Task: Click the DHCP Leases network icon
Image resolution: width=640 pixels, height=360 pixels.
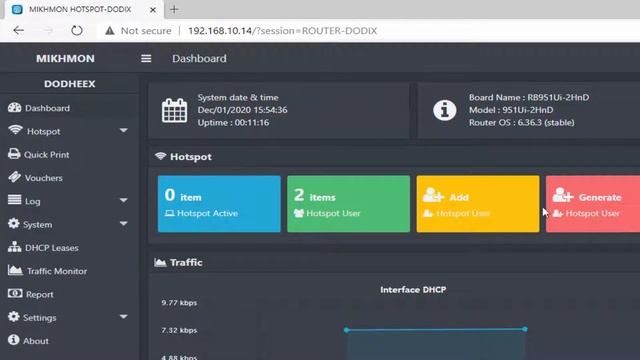Action: 14,247
